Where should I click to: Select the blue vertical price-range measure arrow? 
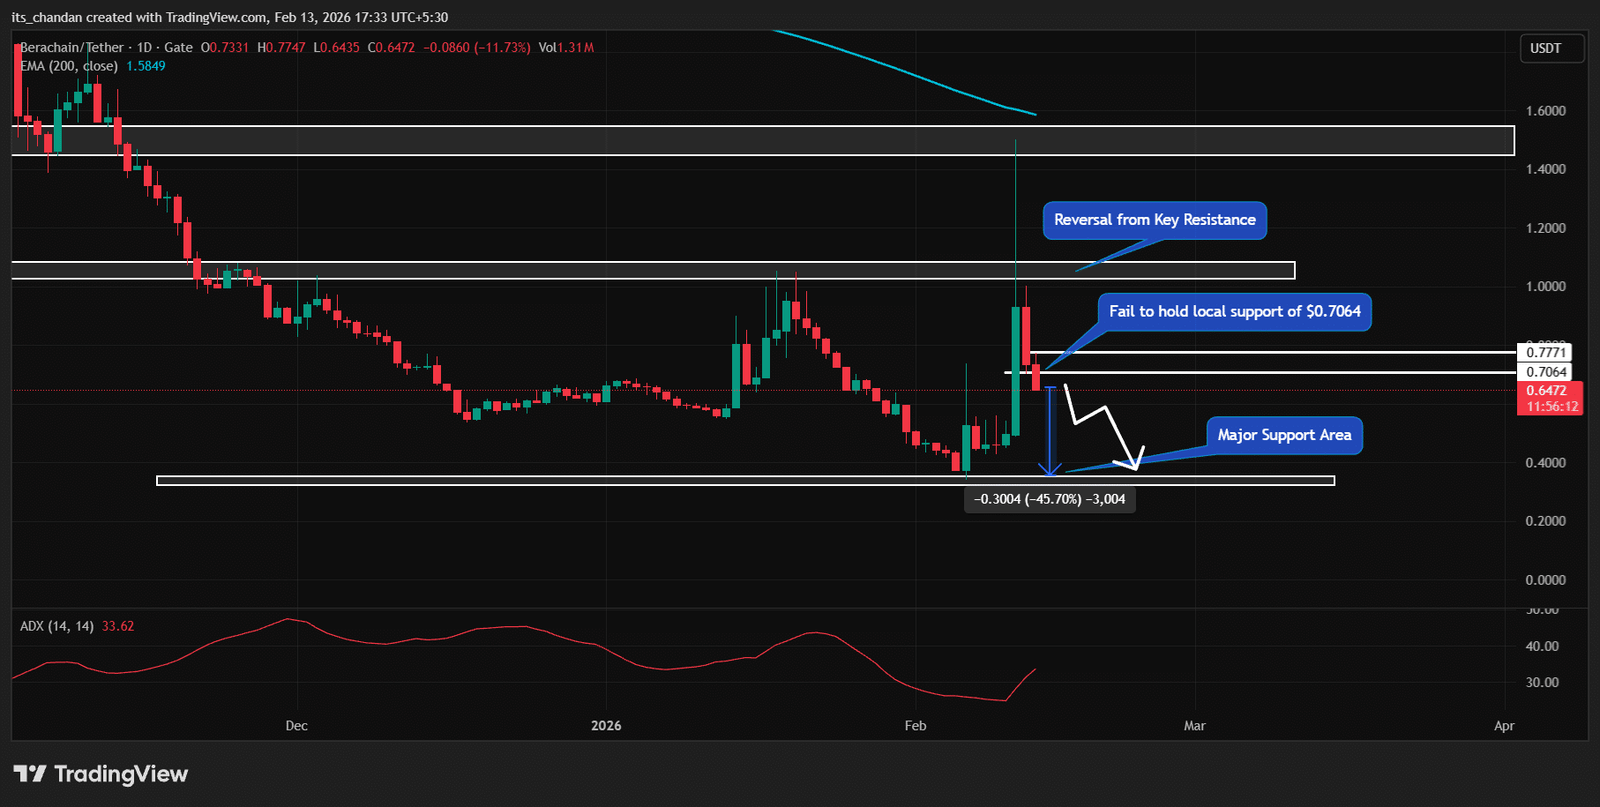tap(1050, 430)
